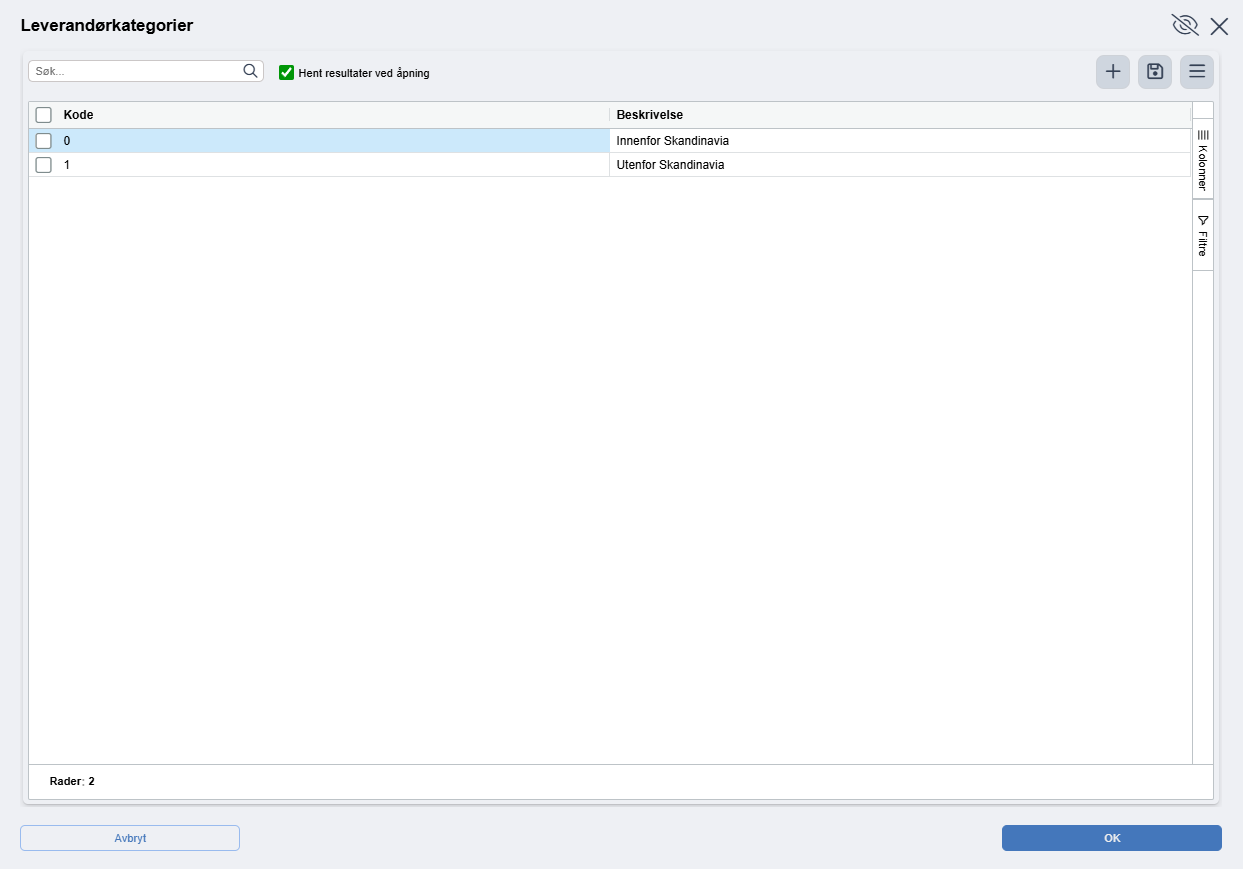The height and width of the screenshot is (869, 1243).
Task: Click the search magnifier icon
Action: (x=250, y=71)
